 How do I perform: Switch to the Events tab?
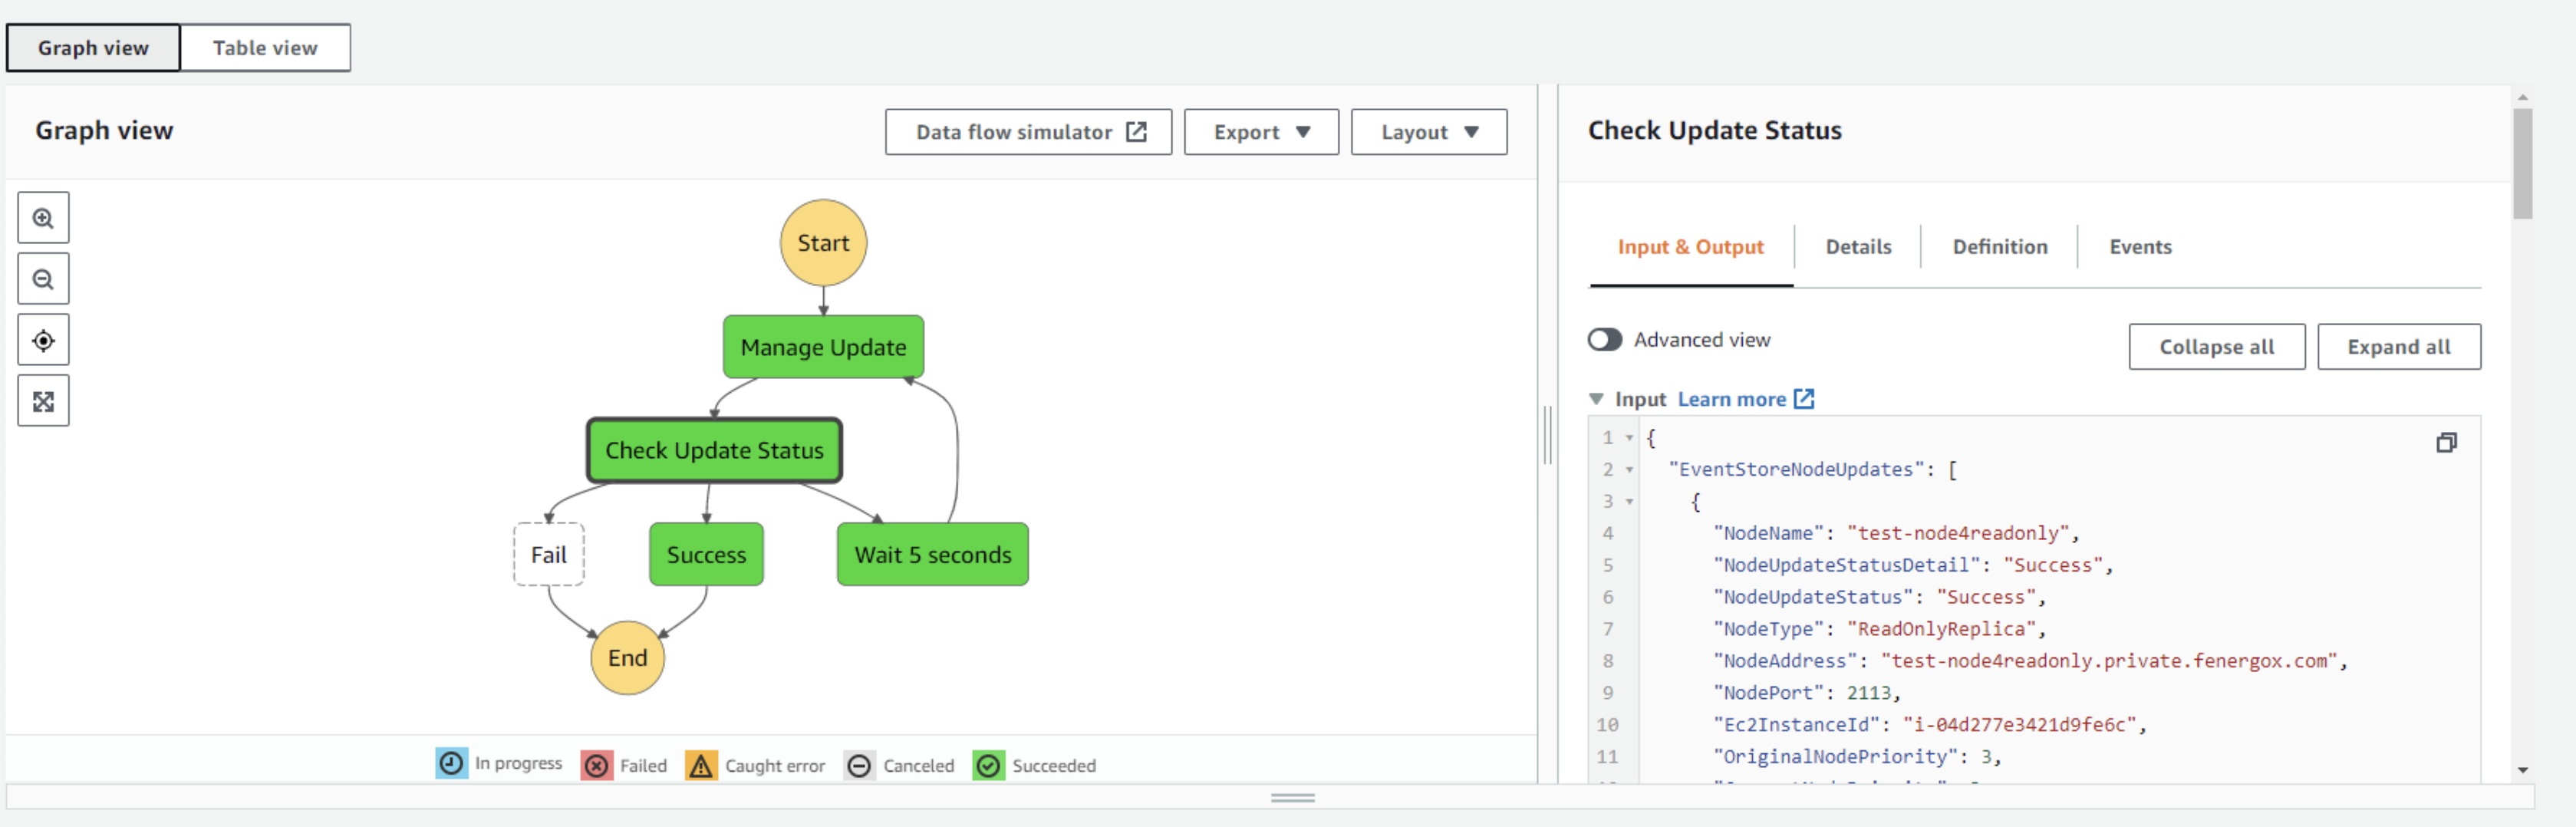tap(2139, 247)
